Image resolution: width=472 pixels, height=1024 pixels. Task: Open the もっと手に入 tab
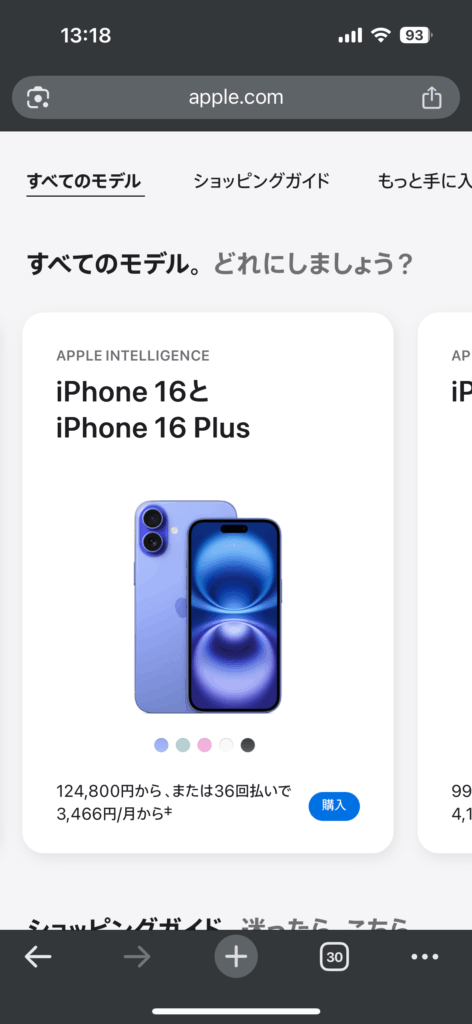tap(424, 181)
